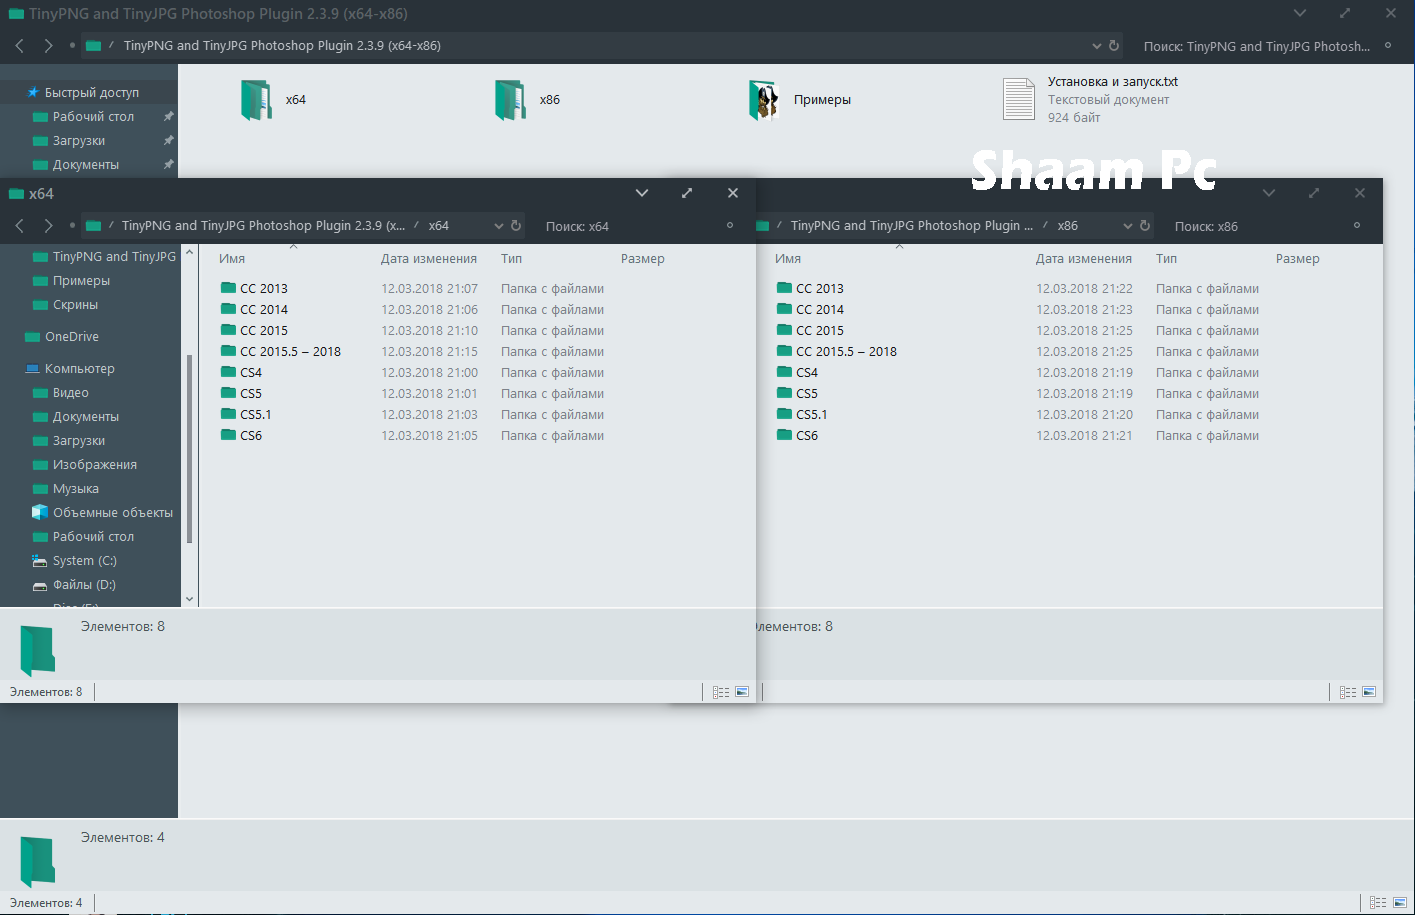Sort by Тип column in x64 window

512,259
